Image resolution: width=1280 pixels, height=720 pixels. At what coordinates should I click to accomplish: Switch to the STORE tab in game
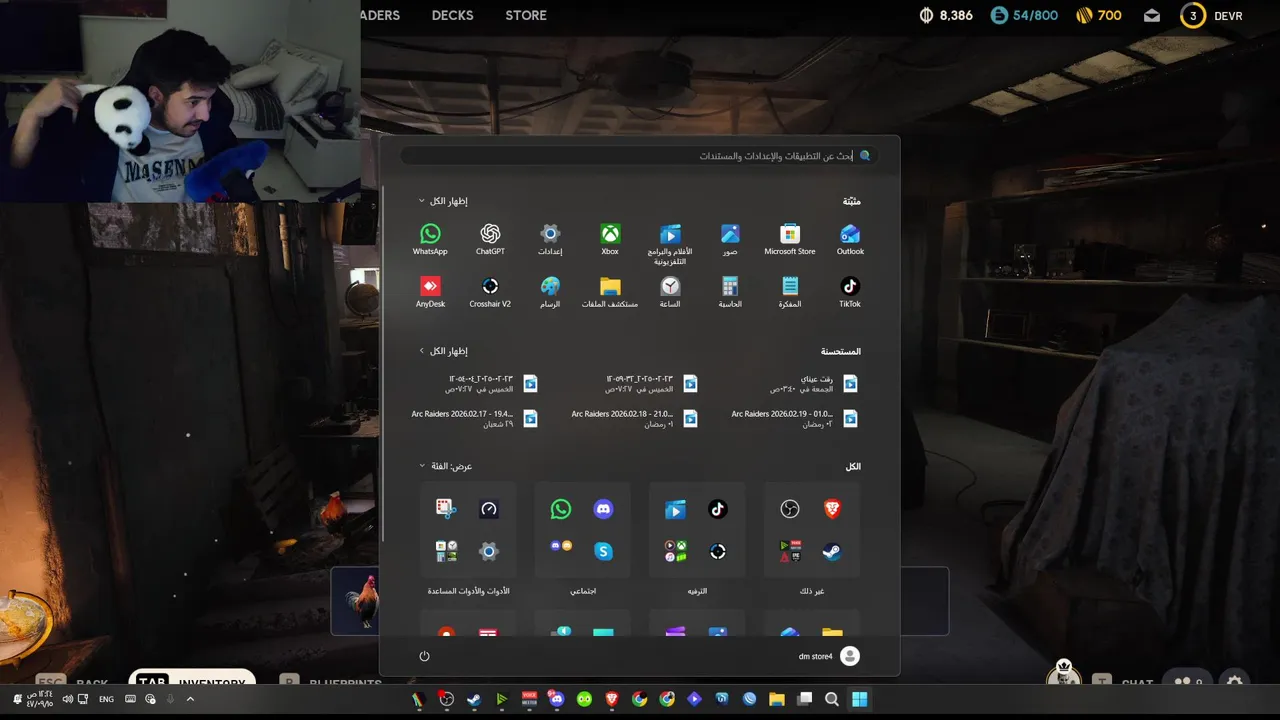pyautogui.click(x=526, y=15)
